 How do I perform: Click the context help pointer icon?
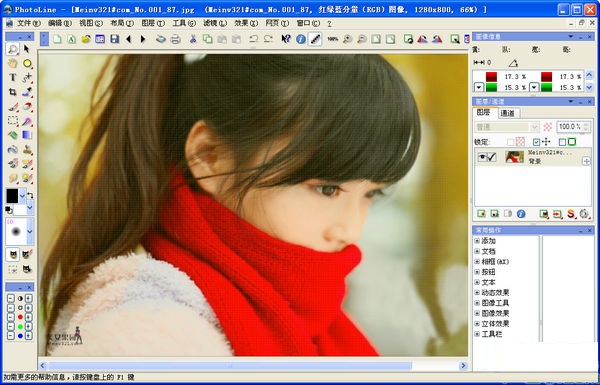tap(286, 39)
